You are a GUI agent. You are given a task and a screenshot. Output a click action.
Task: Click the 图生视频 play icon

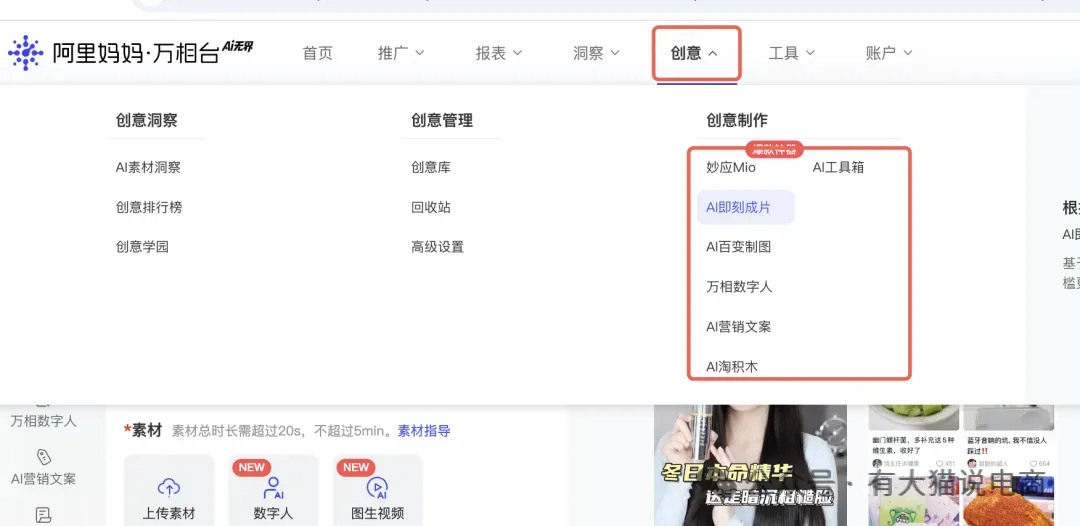(377, 487)
